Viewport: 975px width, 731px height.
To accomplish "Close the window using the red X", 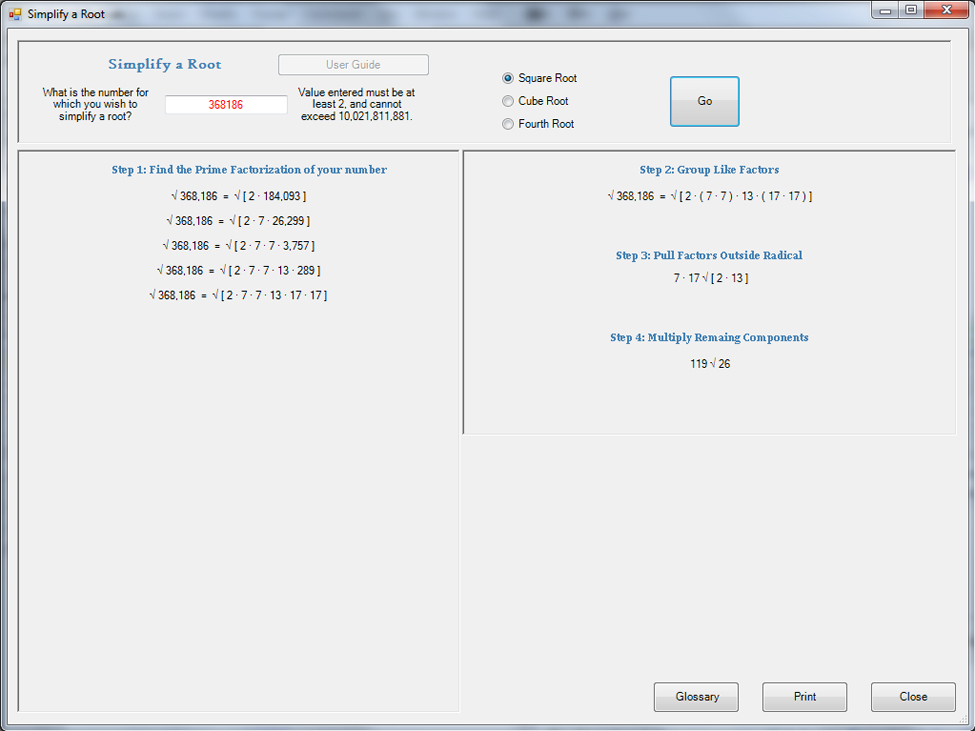I will click(944, 10).
